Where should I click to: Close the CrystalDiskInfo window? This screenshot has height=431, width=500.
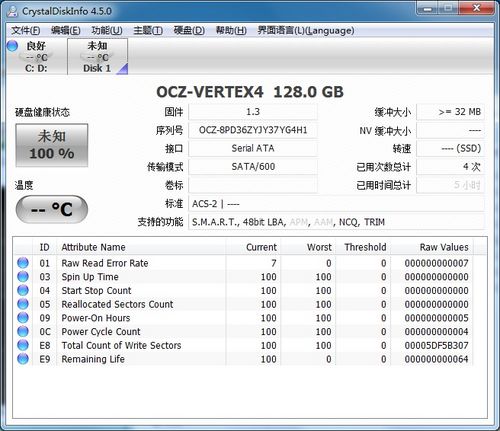[476, 8]
